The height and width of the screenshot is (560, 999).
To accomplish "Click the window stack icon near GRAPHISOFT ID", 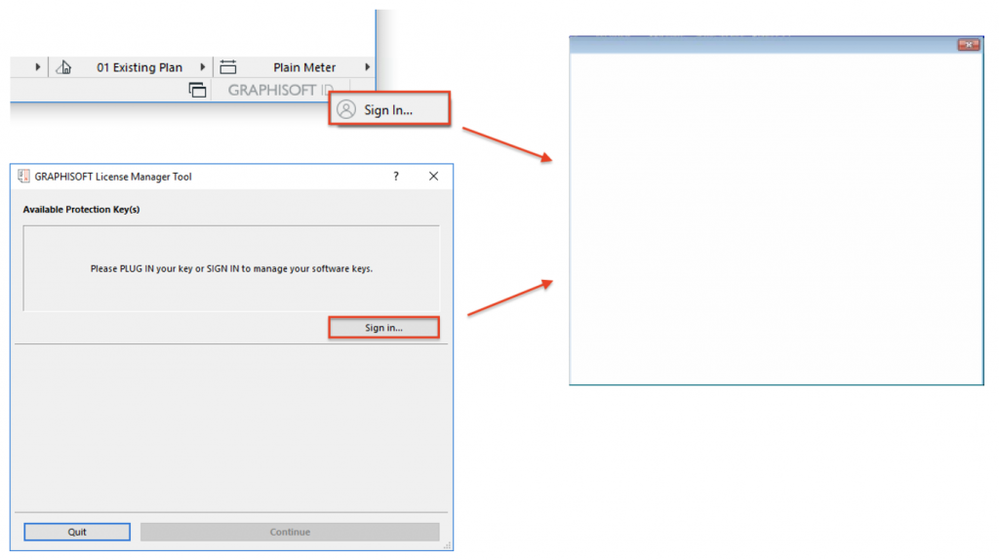I will [198, 90].
